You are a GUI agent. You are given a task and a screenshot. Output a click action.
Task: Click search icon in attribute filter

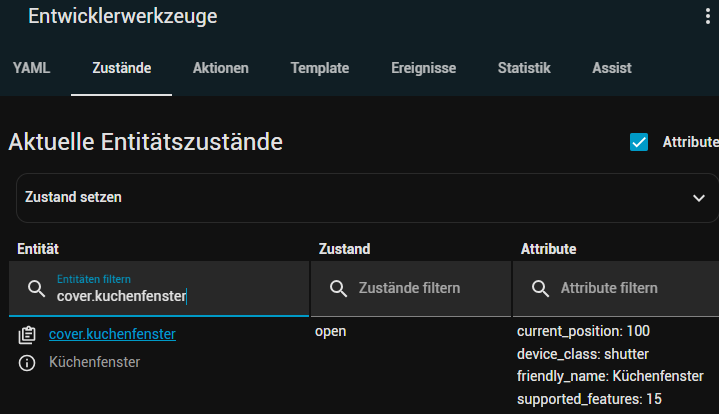pos(540,288)
